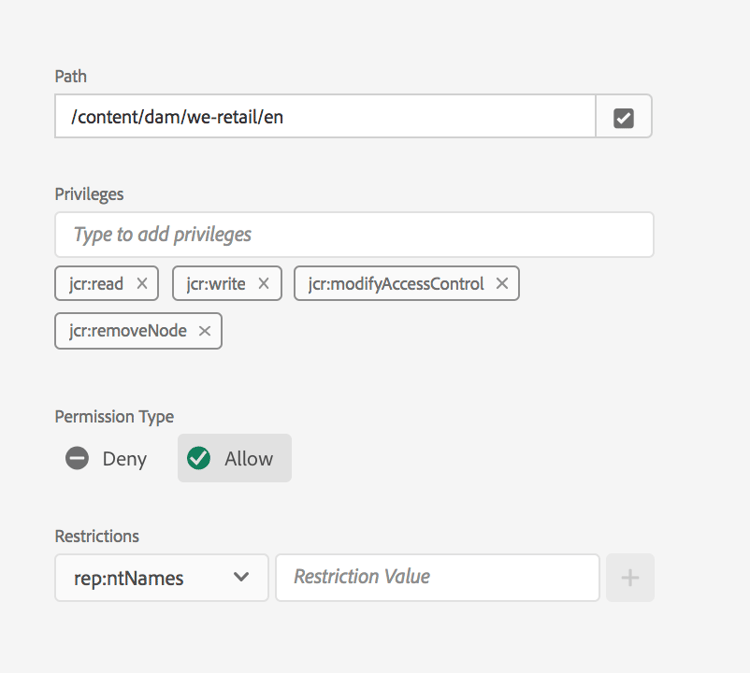Click the Permission Type heading label
Viewport: 750px width, 673px height.
pos(114,417)
